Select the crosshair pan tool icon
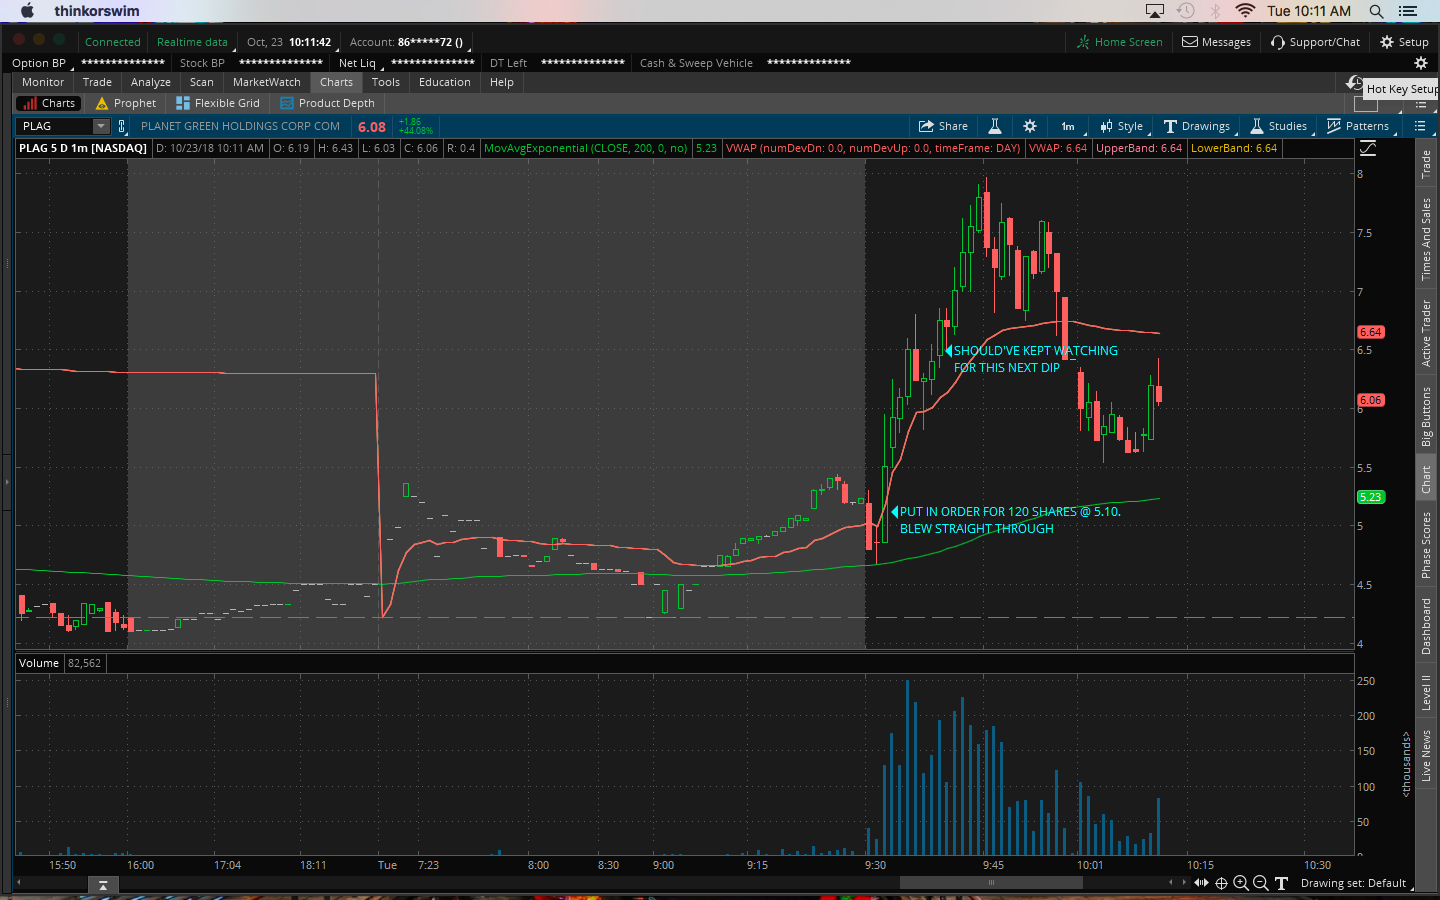1440x900 pixels. (x=1221, y=883)
